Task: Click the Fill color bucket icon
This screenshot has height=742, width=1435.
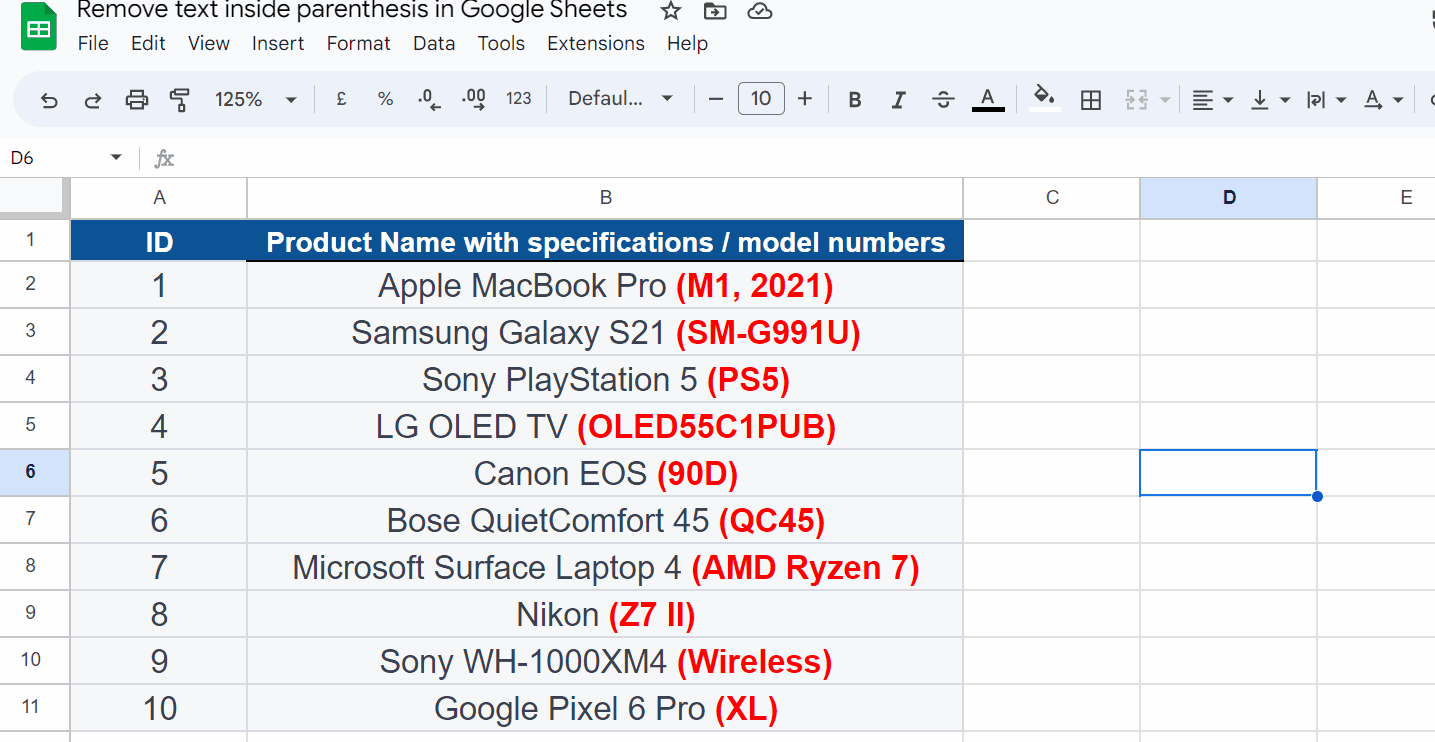Action: click(1043, 99)
